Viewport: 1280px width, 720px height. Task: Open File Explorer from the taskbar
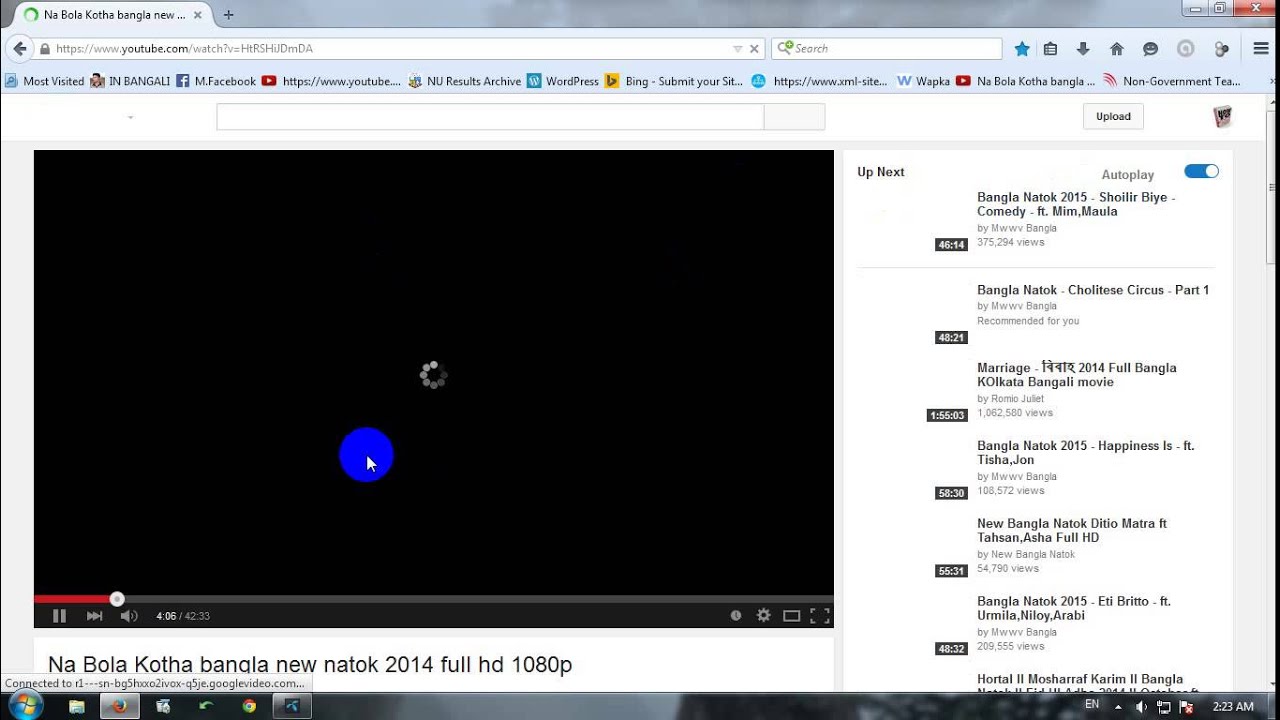(x=77, y=706)
